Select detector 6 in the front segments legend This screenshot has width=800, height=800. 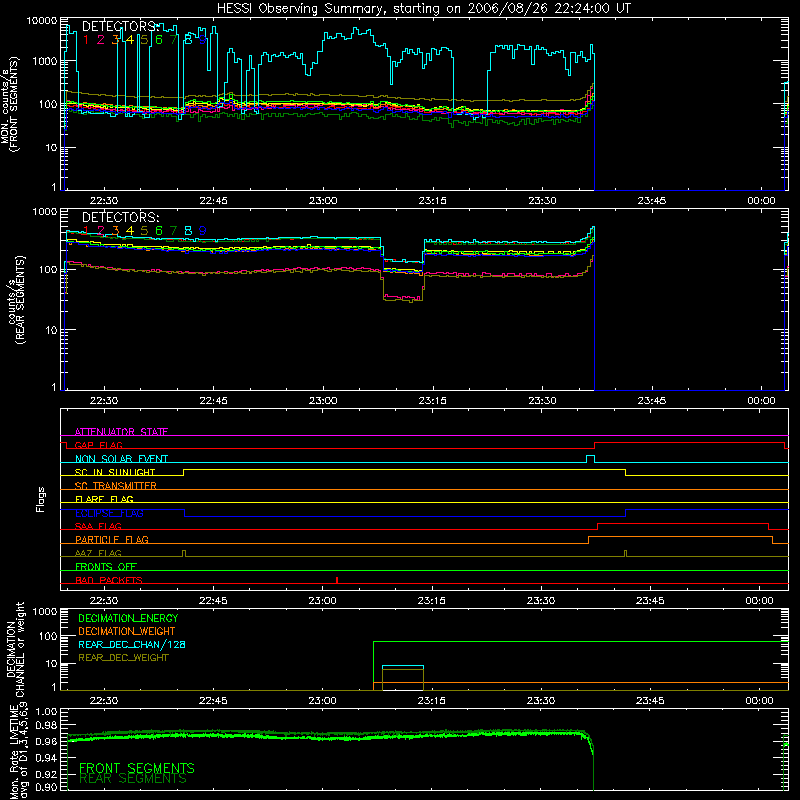click(x=159, y=40)
